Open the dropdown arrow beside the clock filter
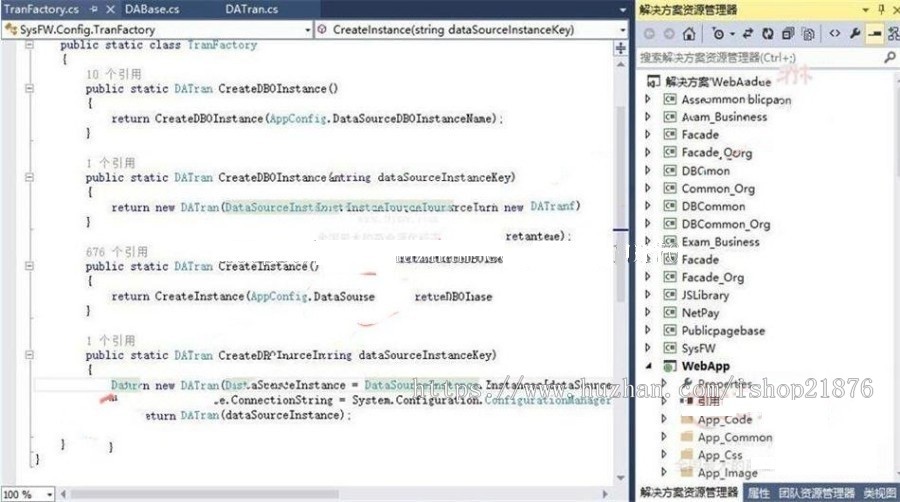 tap(732, 34)
